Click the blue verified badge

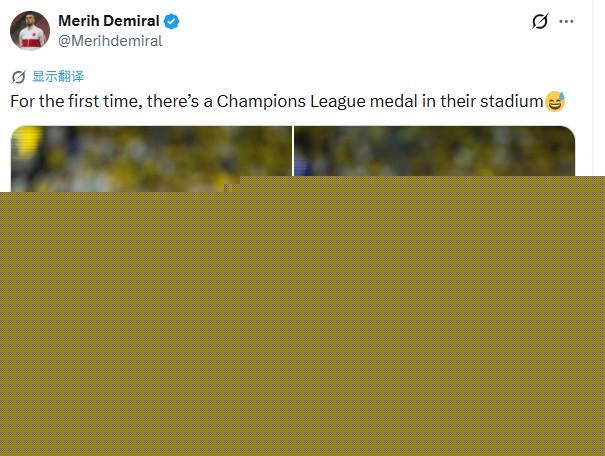172,21
